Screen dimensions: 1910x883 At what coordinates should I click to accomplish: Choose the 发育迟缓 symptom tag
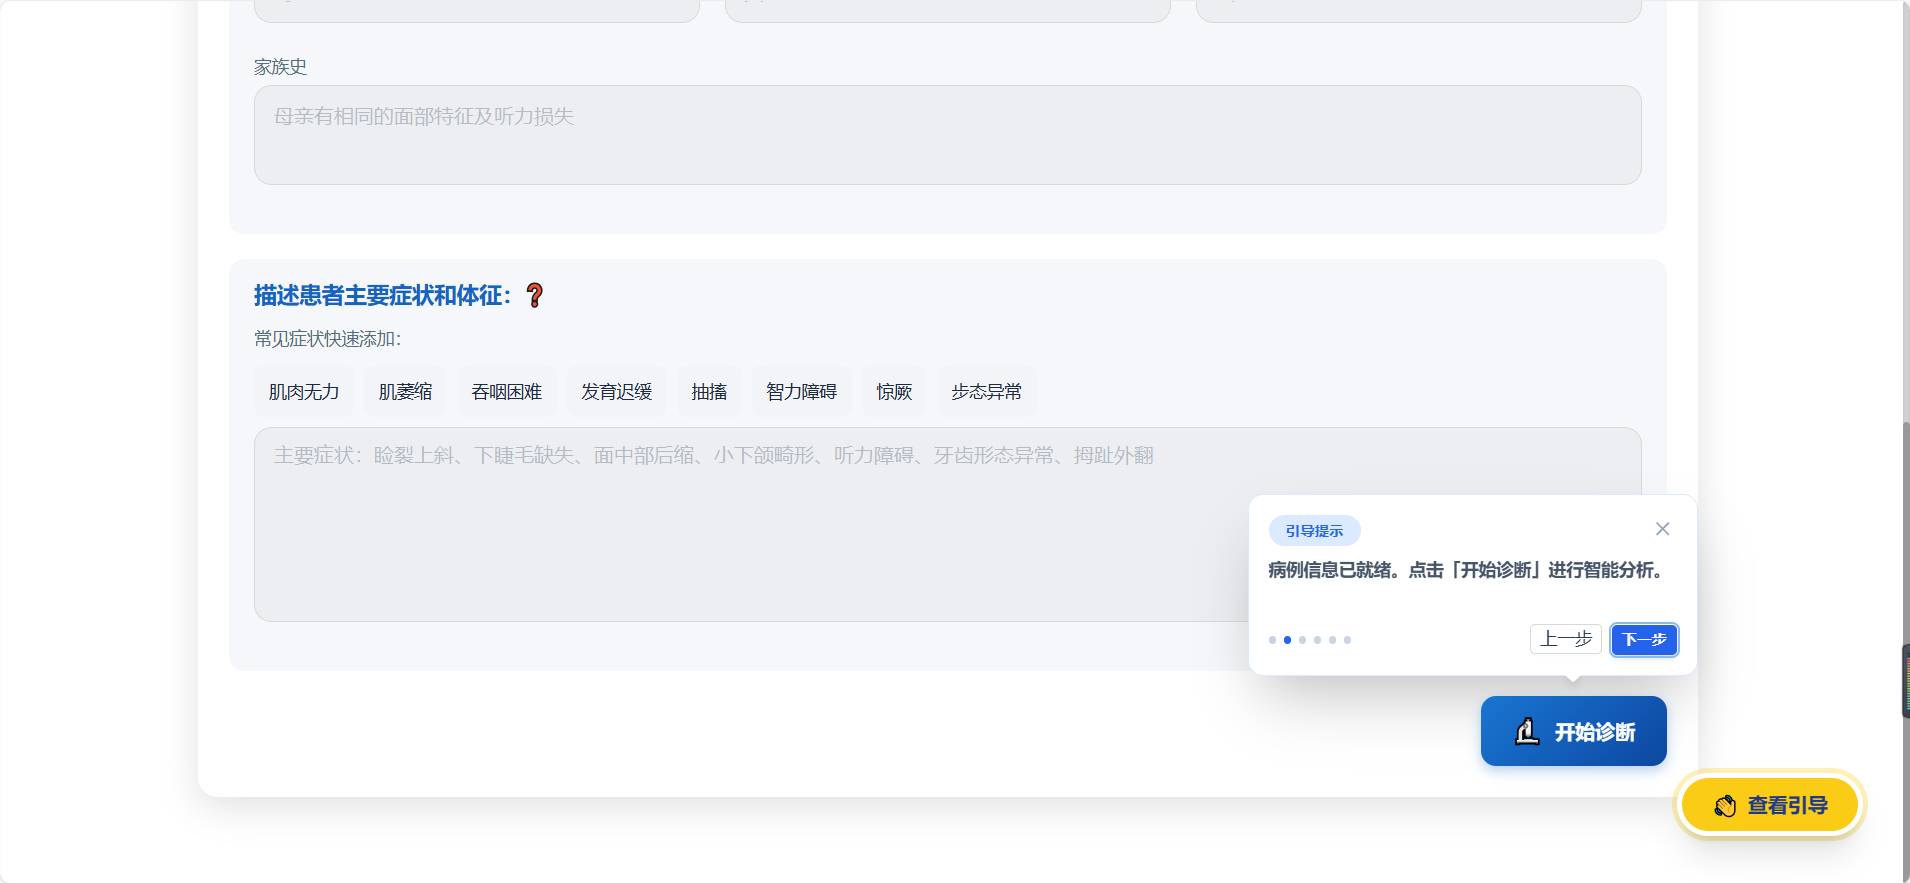pyautogui.click(x=616, y=392)
